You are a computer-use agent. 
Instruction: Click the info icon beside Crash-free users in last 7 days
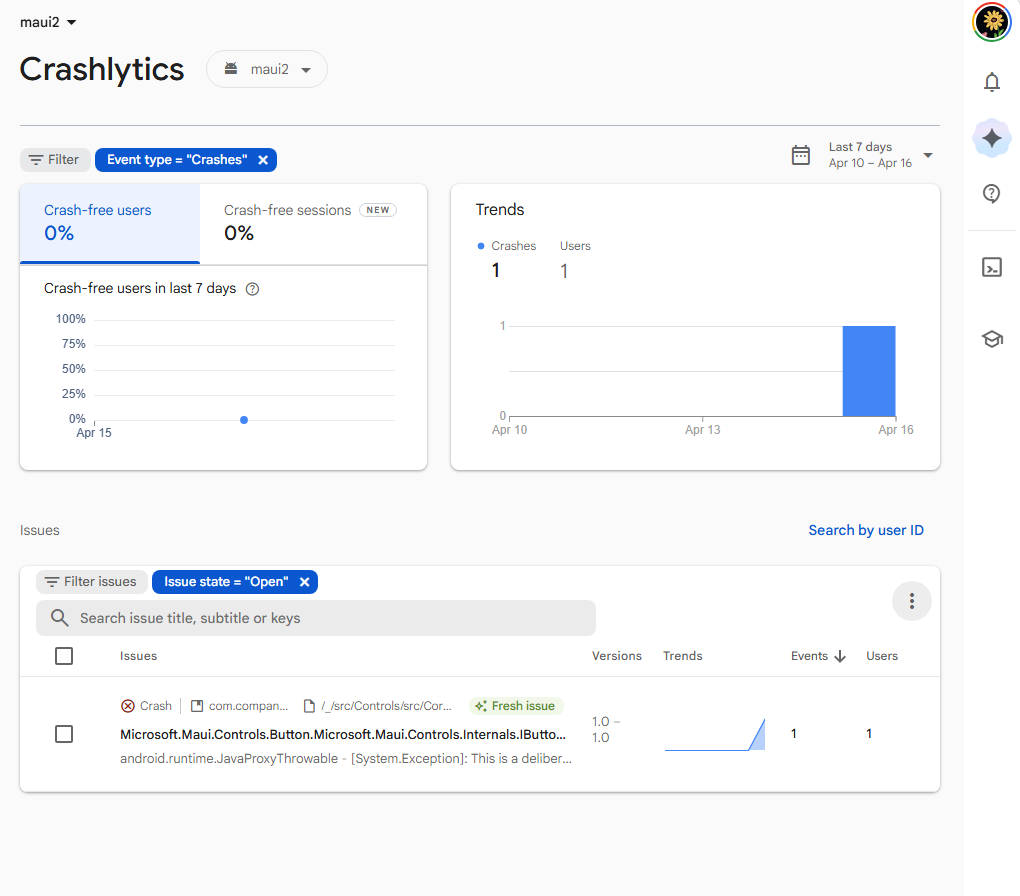[252, 289]
